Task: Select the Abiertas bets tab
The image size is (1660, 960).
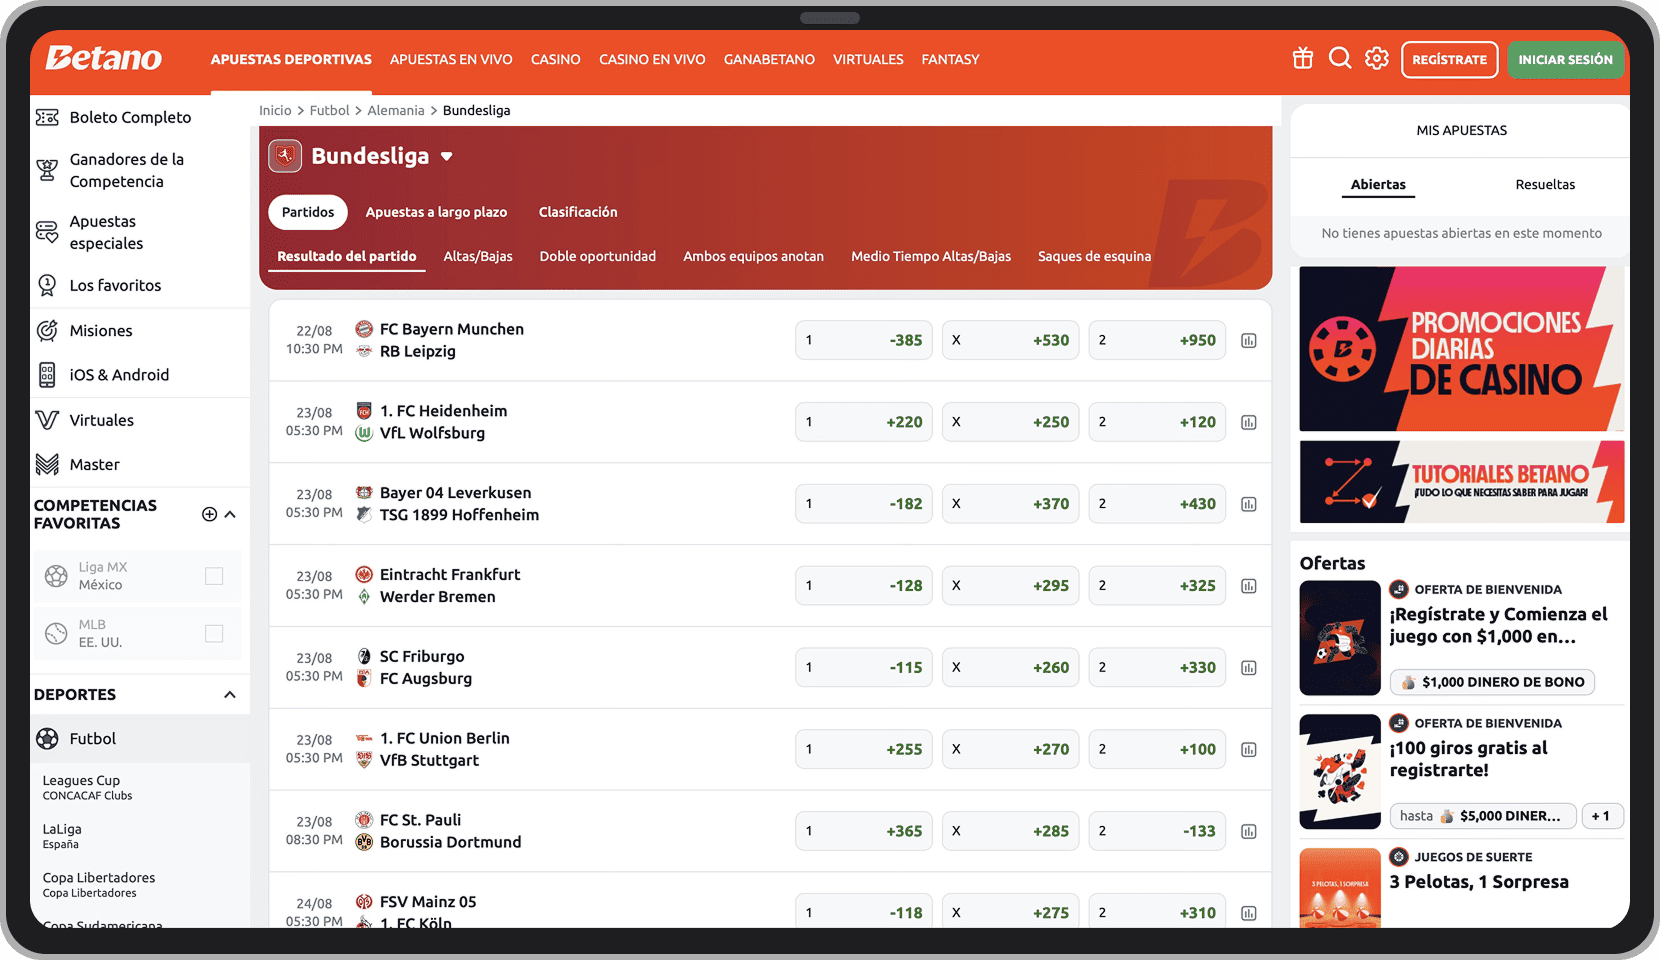Action: (x=1378, y=184)
